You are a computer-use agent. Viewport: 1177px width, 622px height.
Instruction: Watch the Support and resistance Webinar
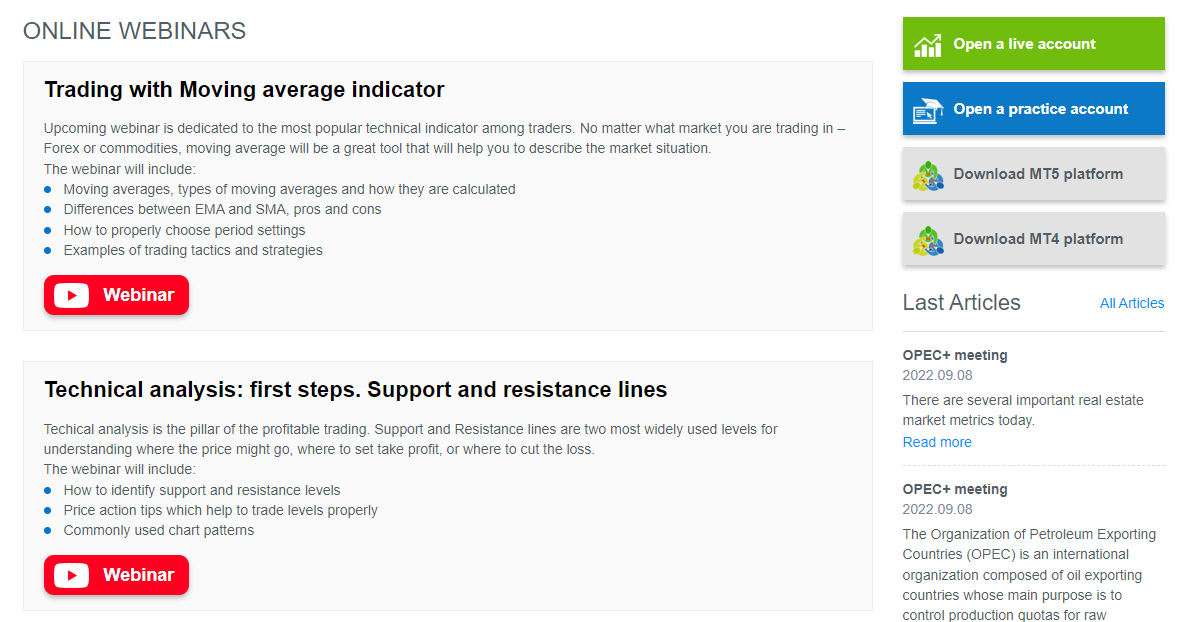coord(116,575)
